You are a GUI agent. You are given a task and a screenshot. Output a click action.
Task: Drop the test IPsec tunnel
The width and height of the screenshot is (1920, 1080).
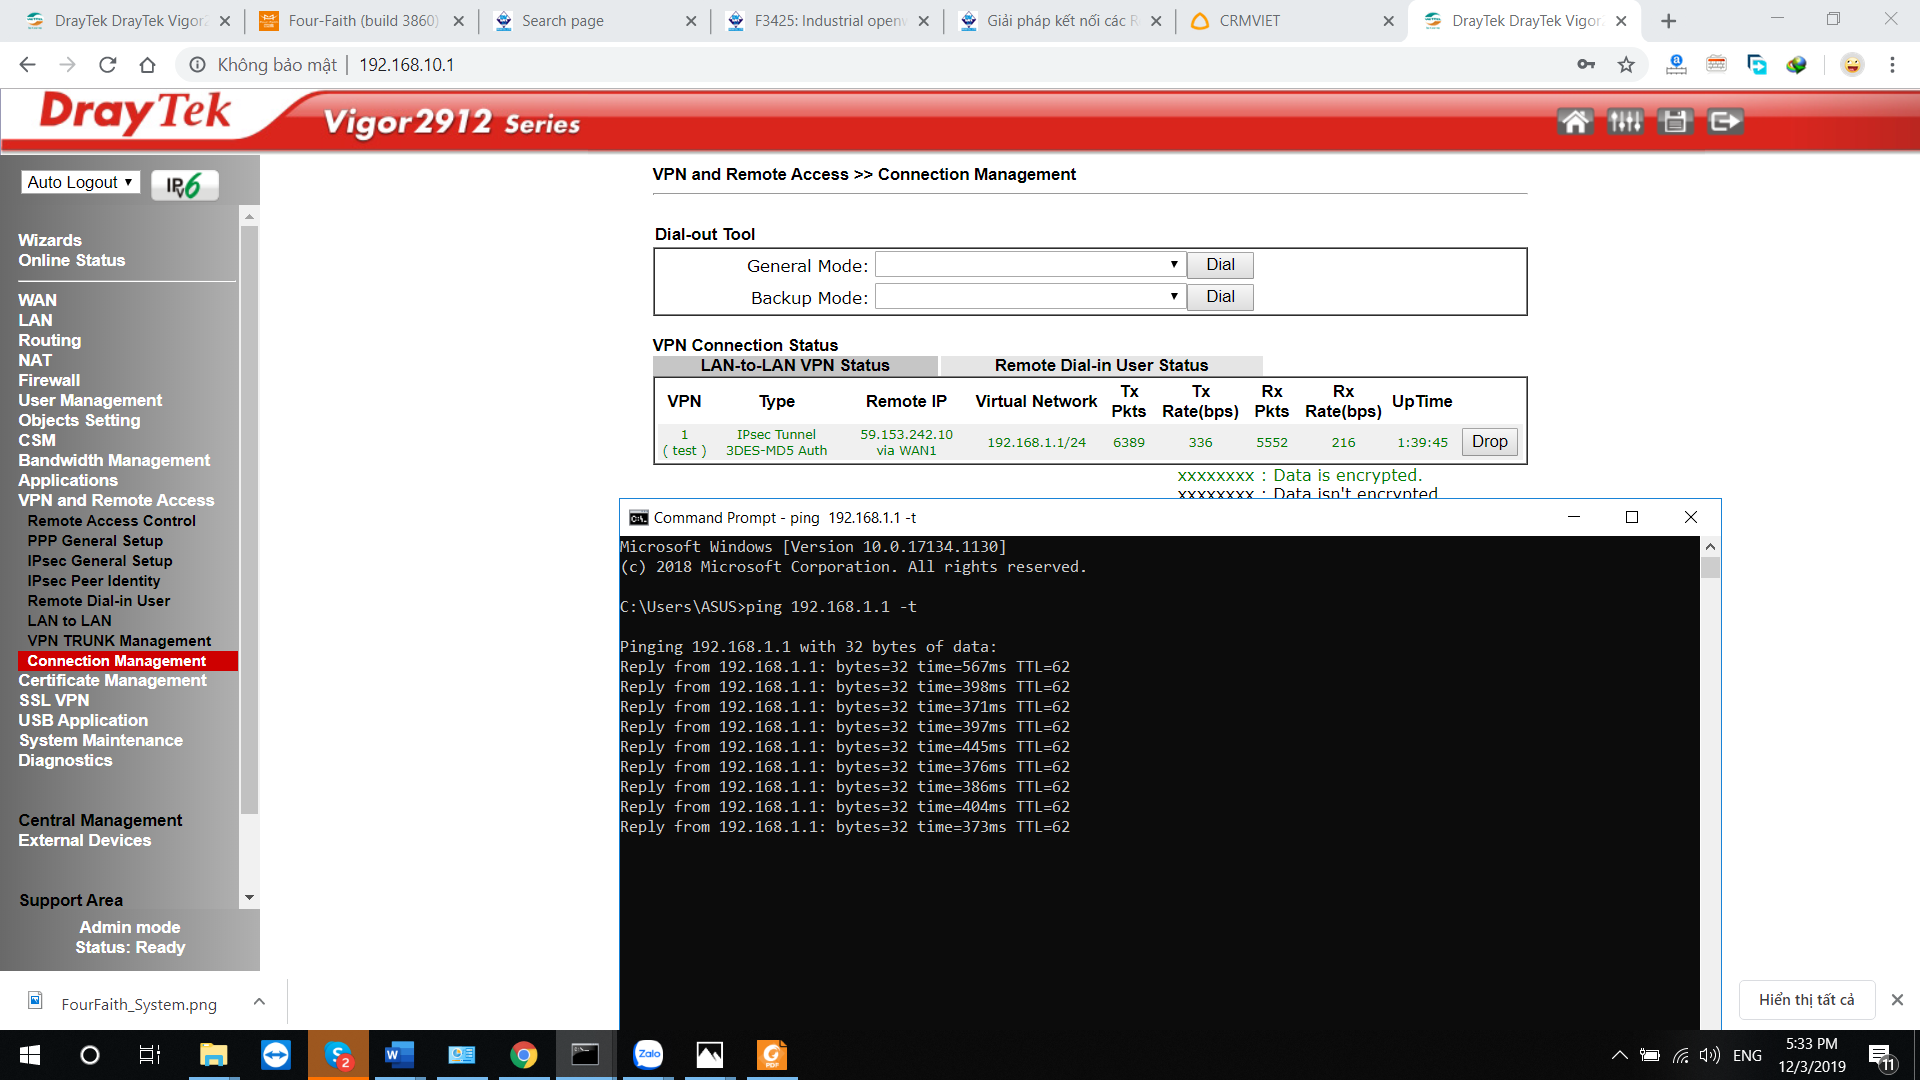(1489, 442)
